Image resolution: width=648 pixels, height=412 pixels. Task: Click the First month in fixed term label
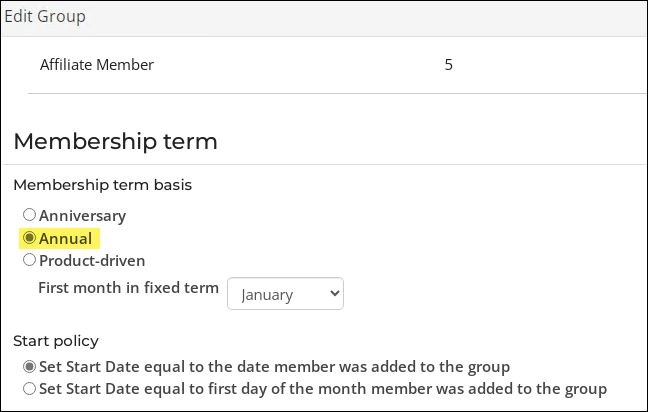click(129, 288)
